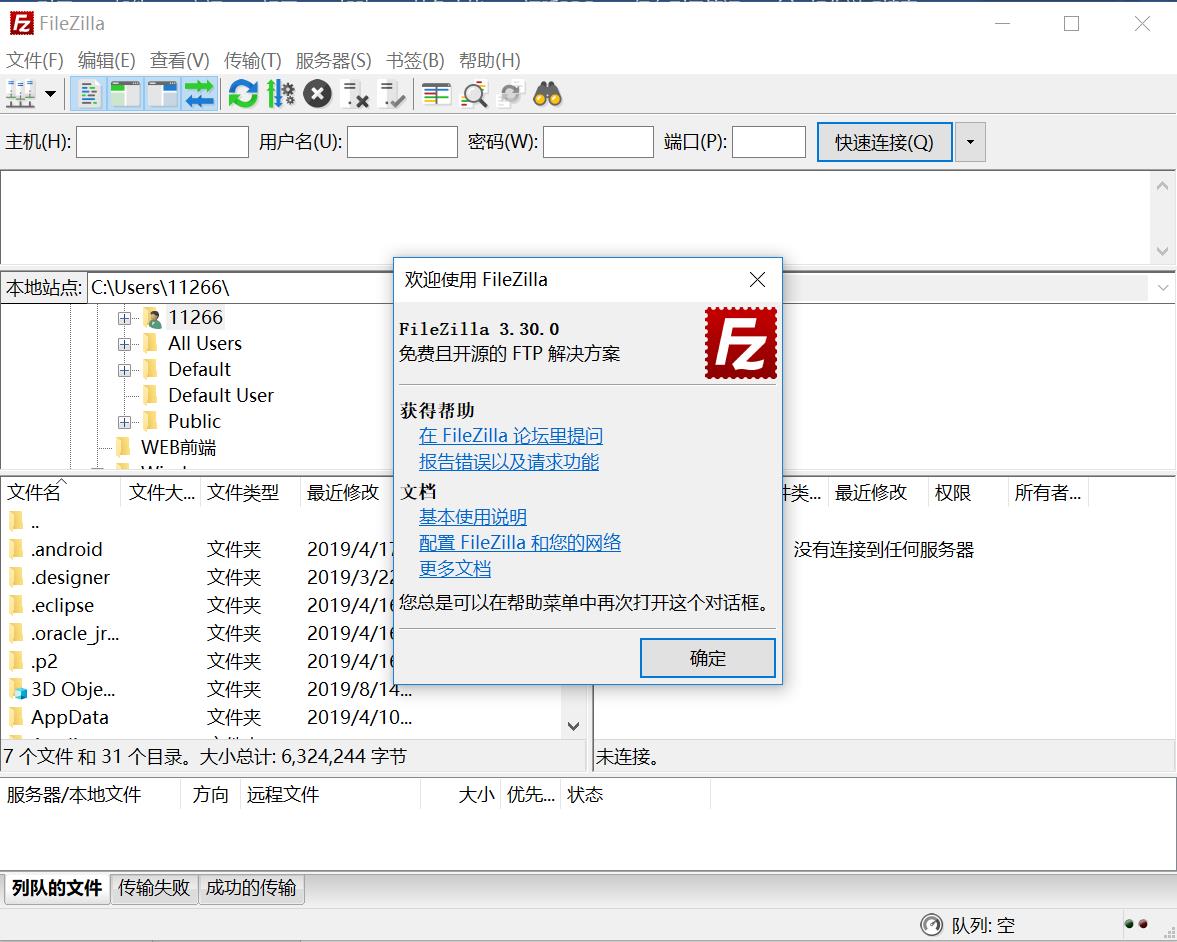Image resolution: width=1177 pixels, height=942 pixels.
Task: Select the .android folder row
Action: pyautogui.click(x=198, y=549)
